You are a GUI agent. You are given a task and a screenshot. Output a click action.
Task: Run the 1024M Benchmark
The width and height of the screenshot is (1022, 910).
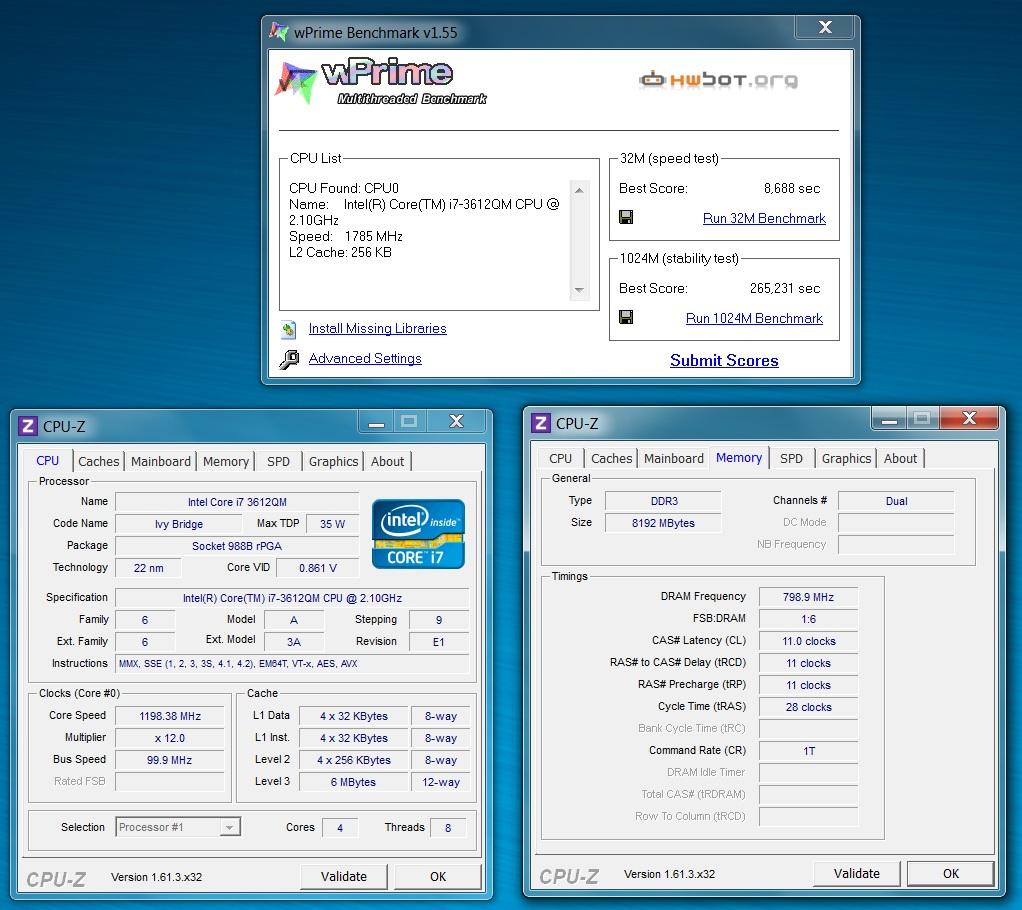pyautogui.click(x=754, y=318)
